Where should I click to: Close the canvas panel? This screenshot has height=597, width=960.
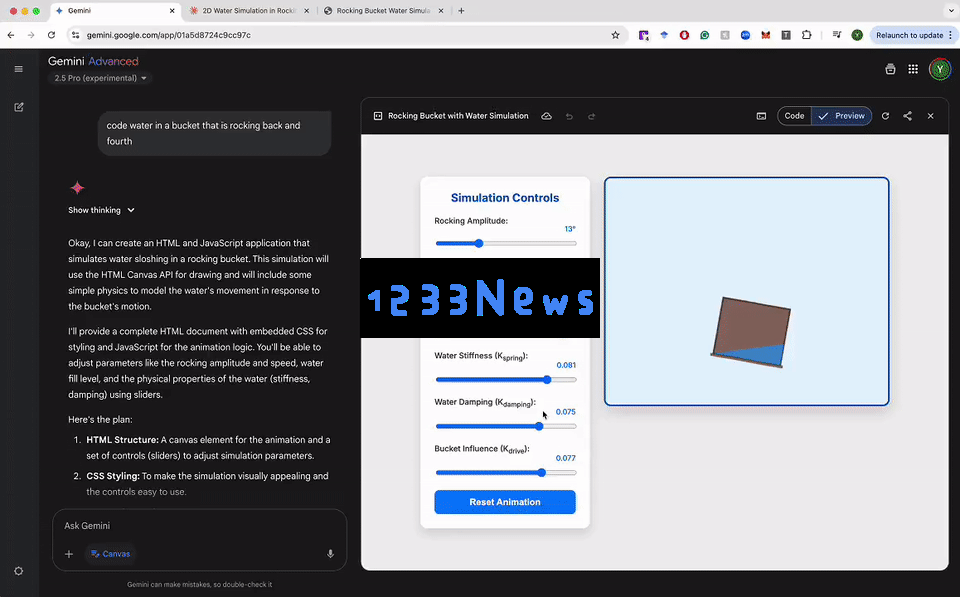(x=931, y=116)
